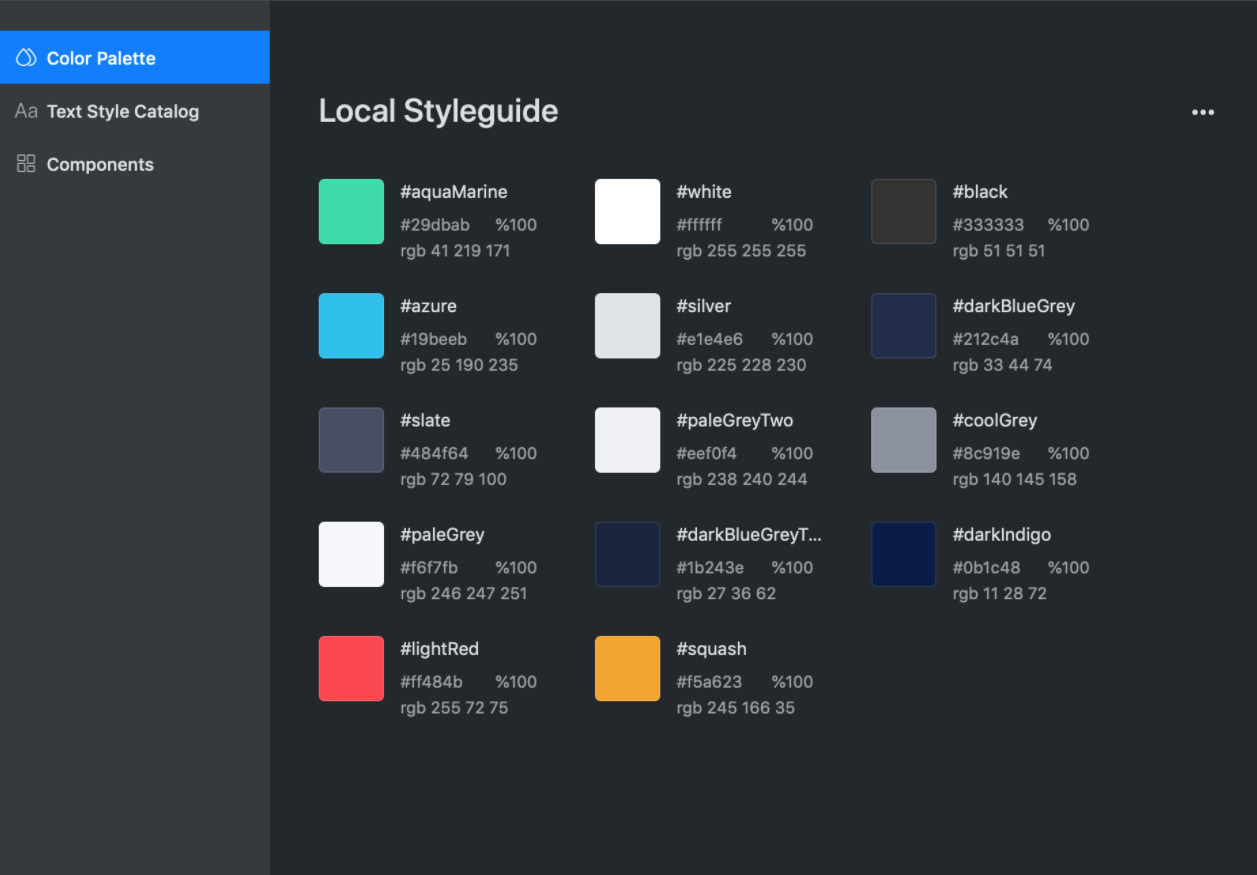Select the darkBlueGrey color swatch
The image size is (1257, 875).
[x=903, y=326]
